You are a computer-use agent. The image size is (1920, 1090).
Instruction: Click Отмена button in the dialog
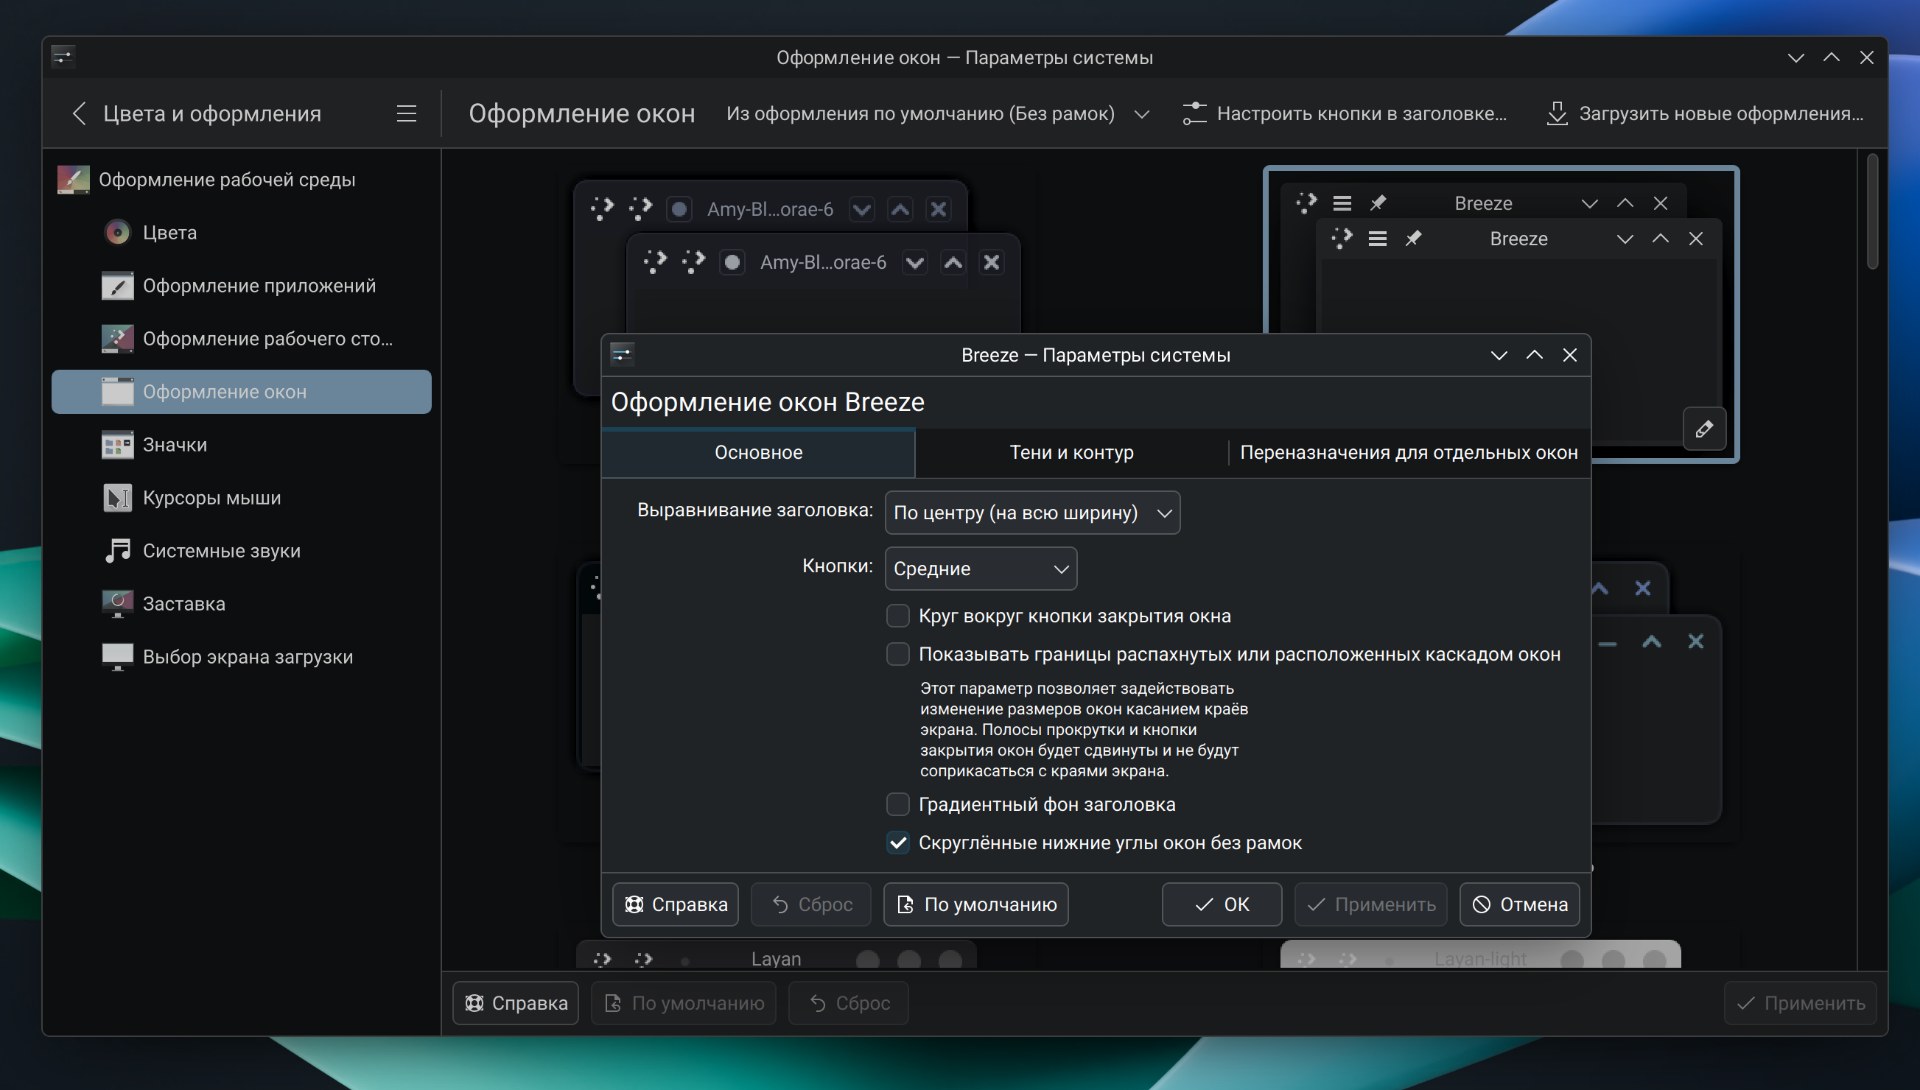click(x=1519, y=904)
